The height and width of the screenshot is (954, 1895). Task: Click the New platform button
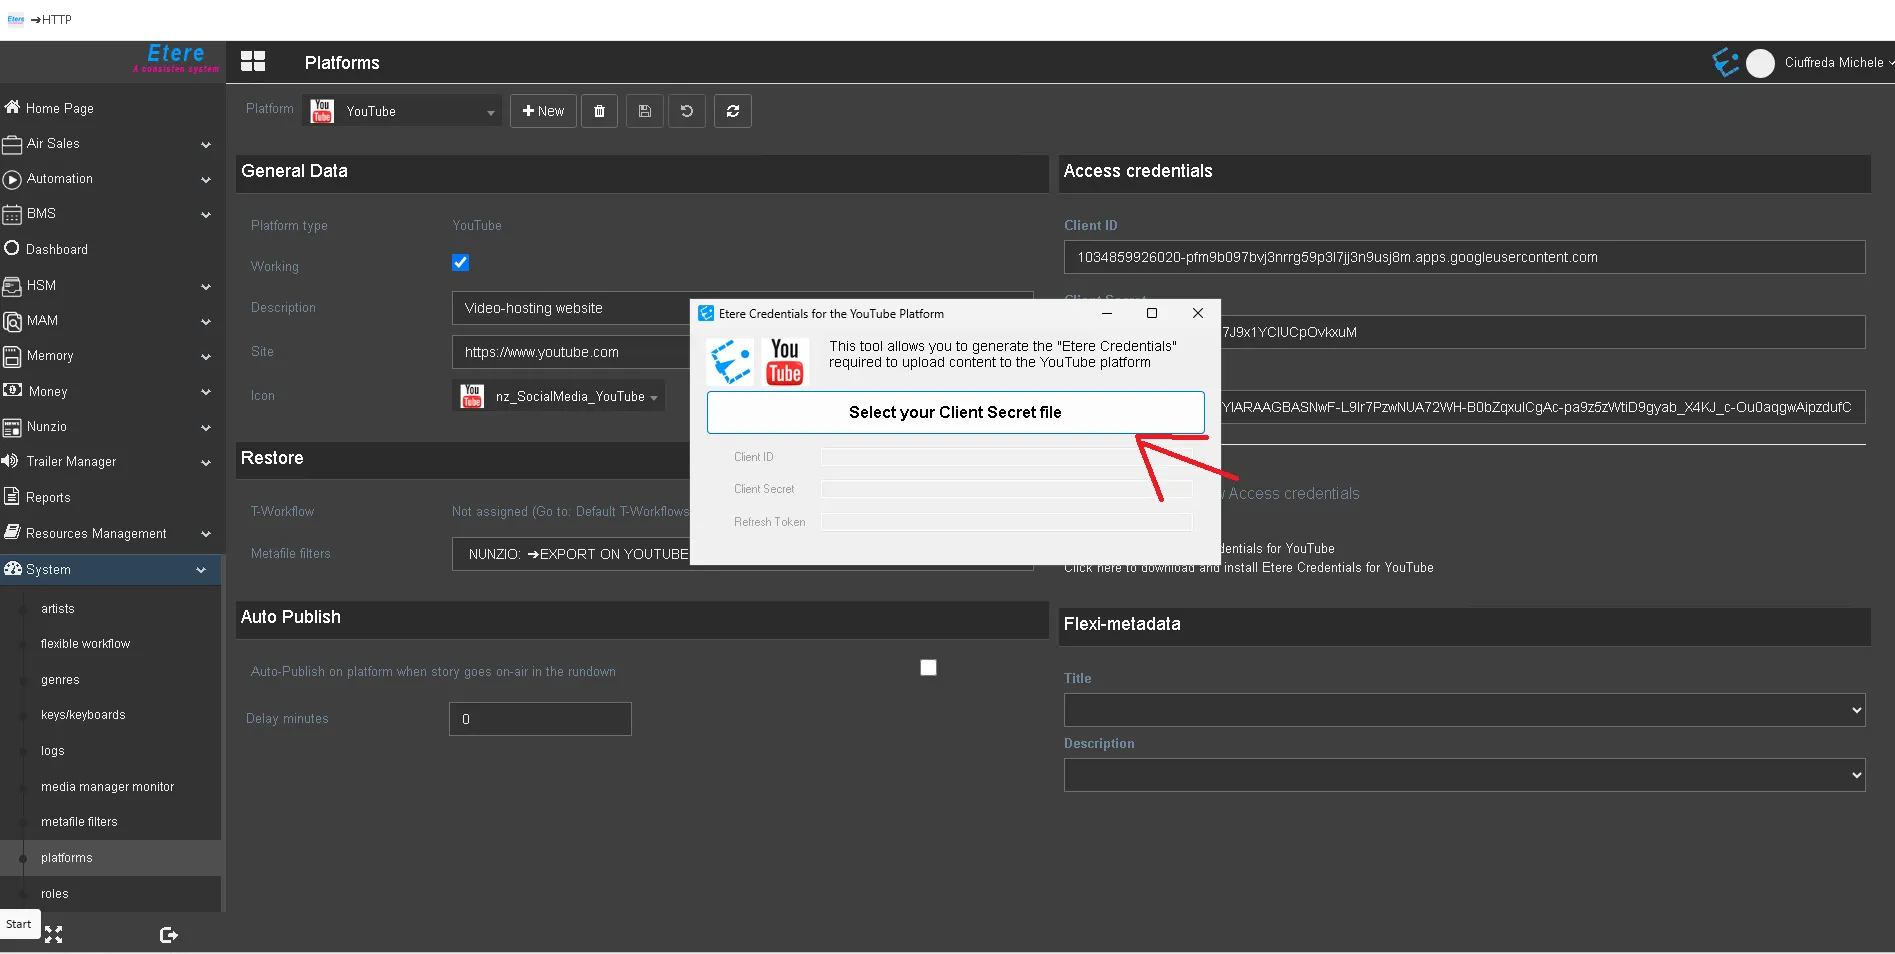pyautogui.click(x=543, y=111)
